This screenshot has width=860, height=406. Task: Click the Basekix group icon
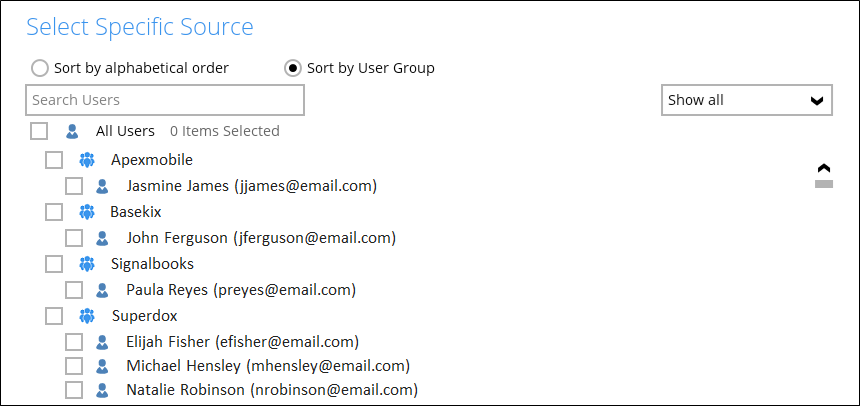(x=86, y=212)
